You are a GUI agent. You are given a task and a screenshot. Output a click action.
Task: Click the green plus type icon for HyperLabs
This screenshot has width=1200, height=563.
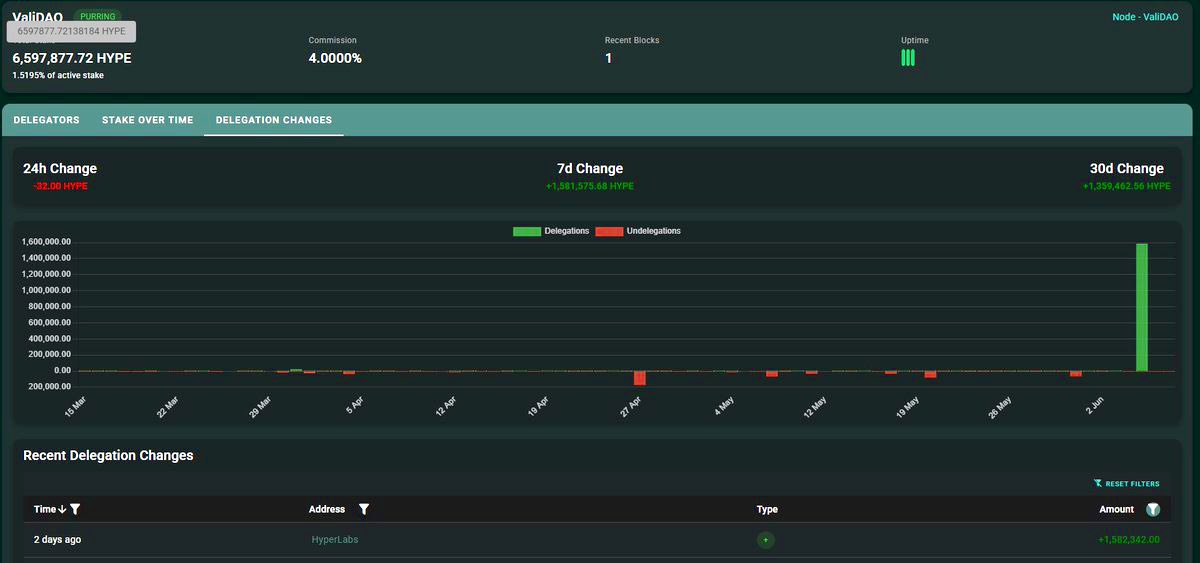[x=766, y=540]
